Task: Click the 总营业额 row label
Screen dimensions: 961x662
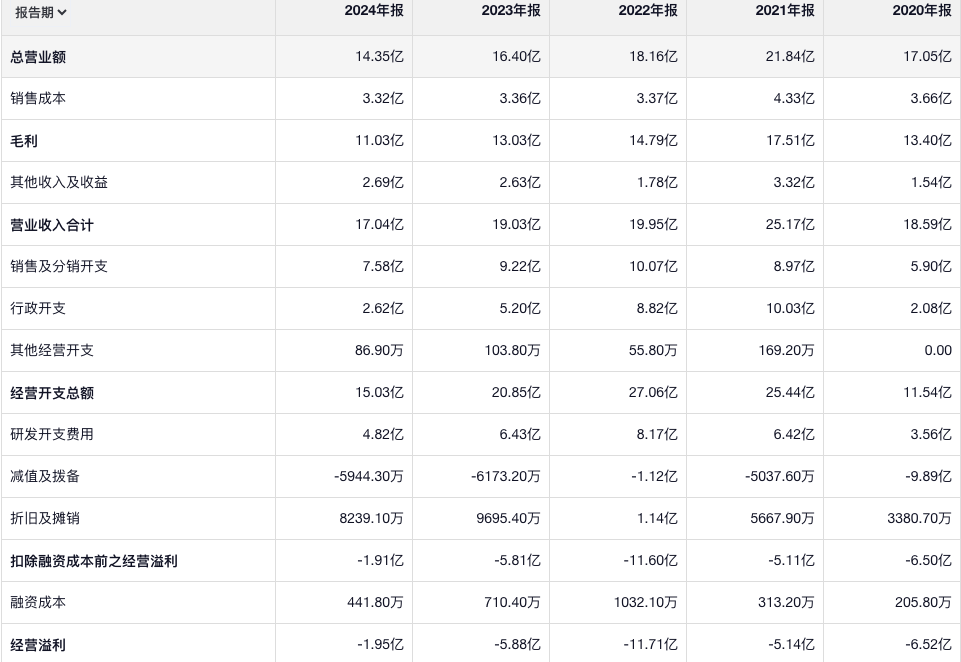Action: 38,57
